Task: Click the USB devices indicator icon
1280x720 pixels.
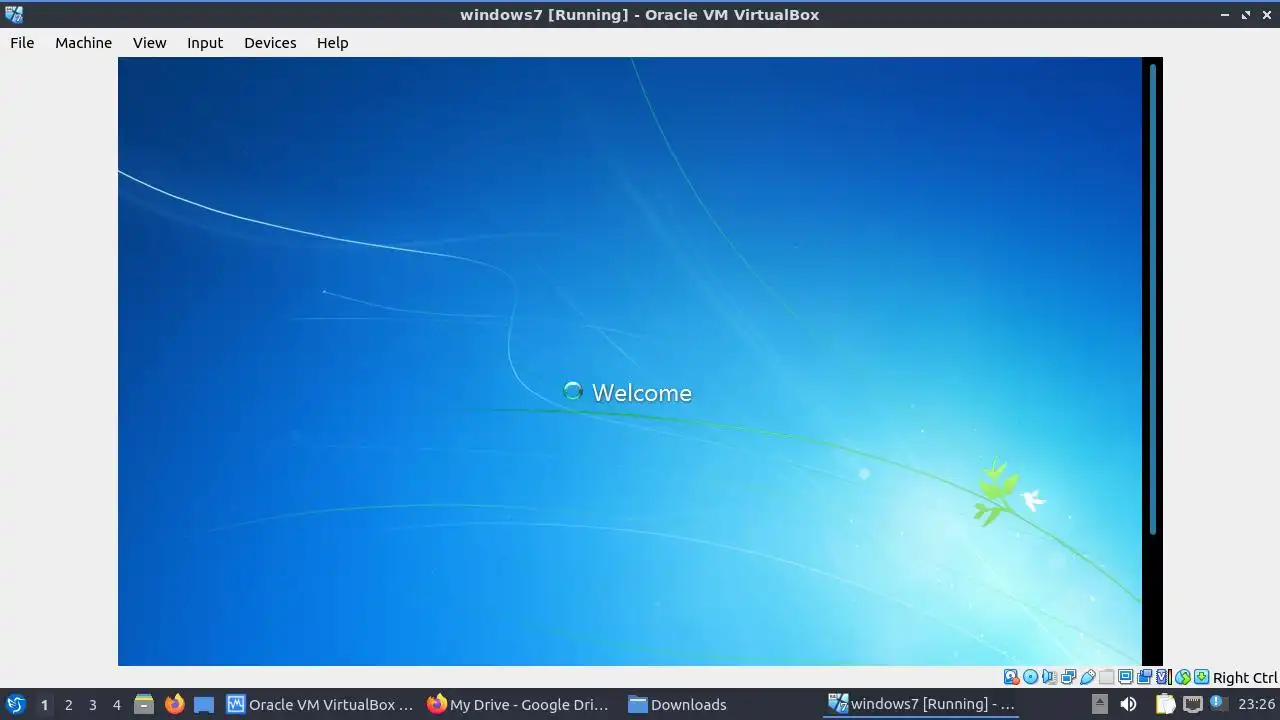Action: point(1087,677)
